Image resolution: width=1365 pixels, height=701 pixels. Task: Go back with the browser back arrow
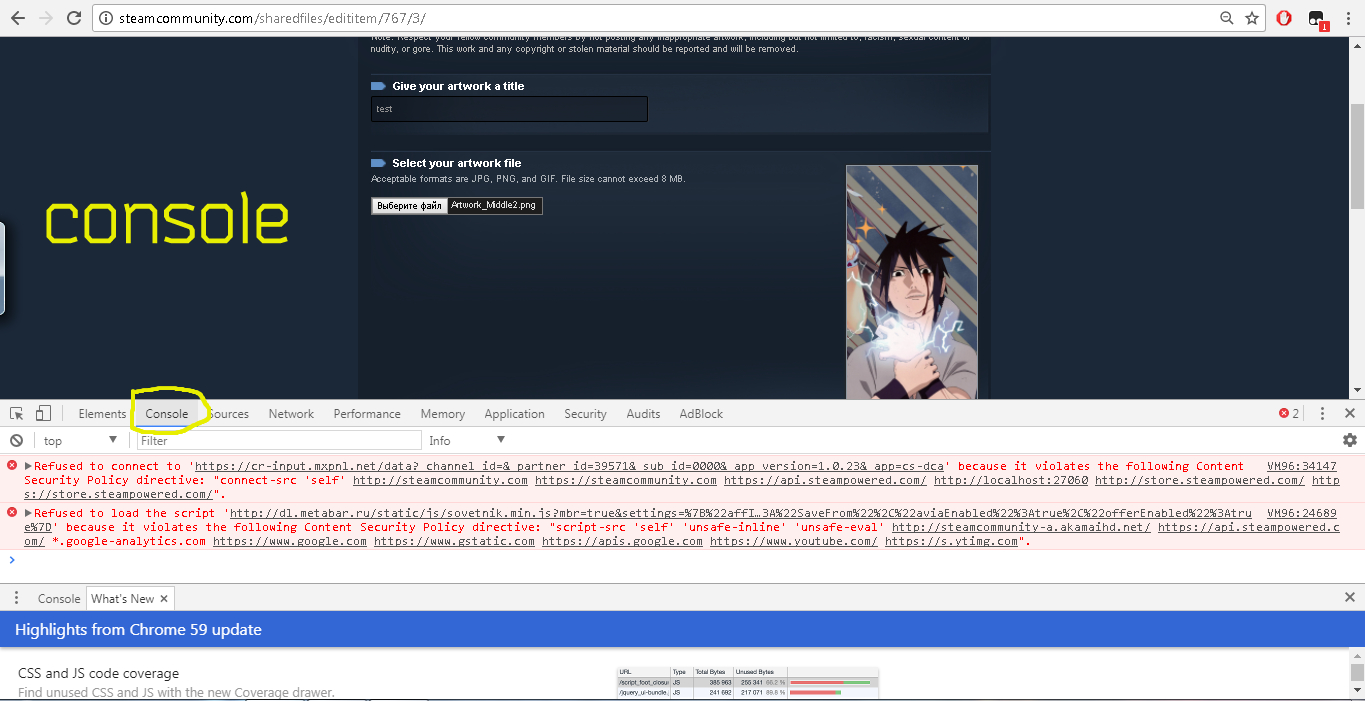pyautogui.click(x=17, y=18)
